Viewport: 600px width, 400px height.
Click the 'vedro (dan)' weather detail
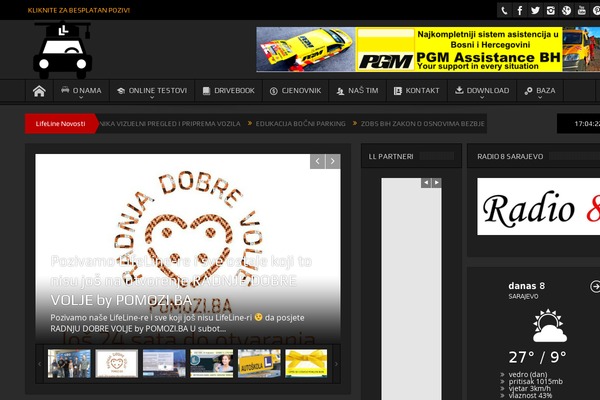528,374
